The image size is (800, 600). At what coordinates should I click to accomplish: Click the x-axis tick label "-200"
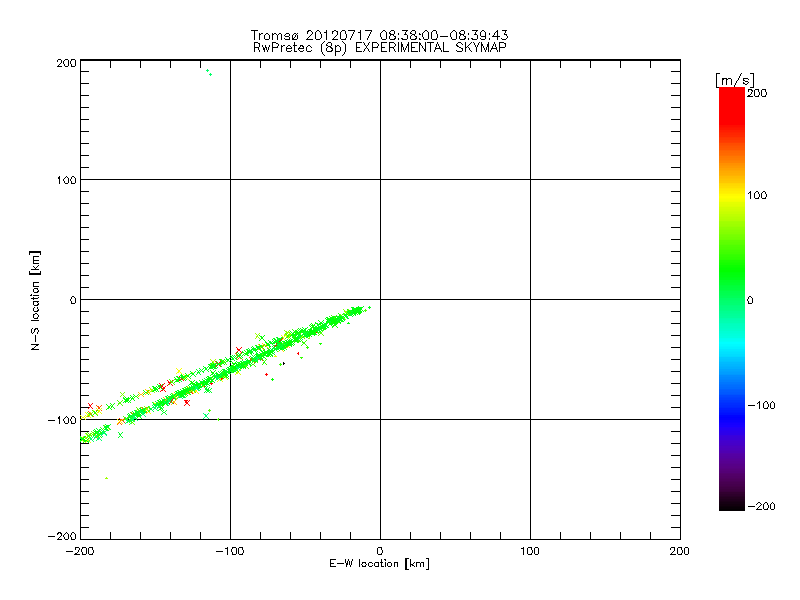pos(80,551)
